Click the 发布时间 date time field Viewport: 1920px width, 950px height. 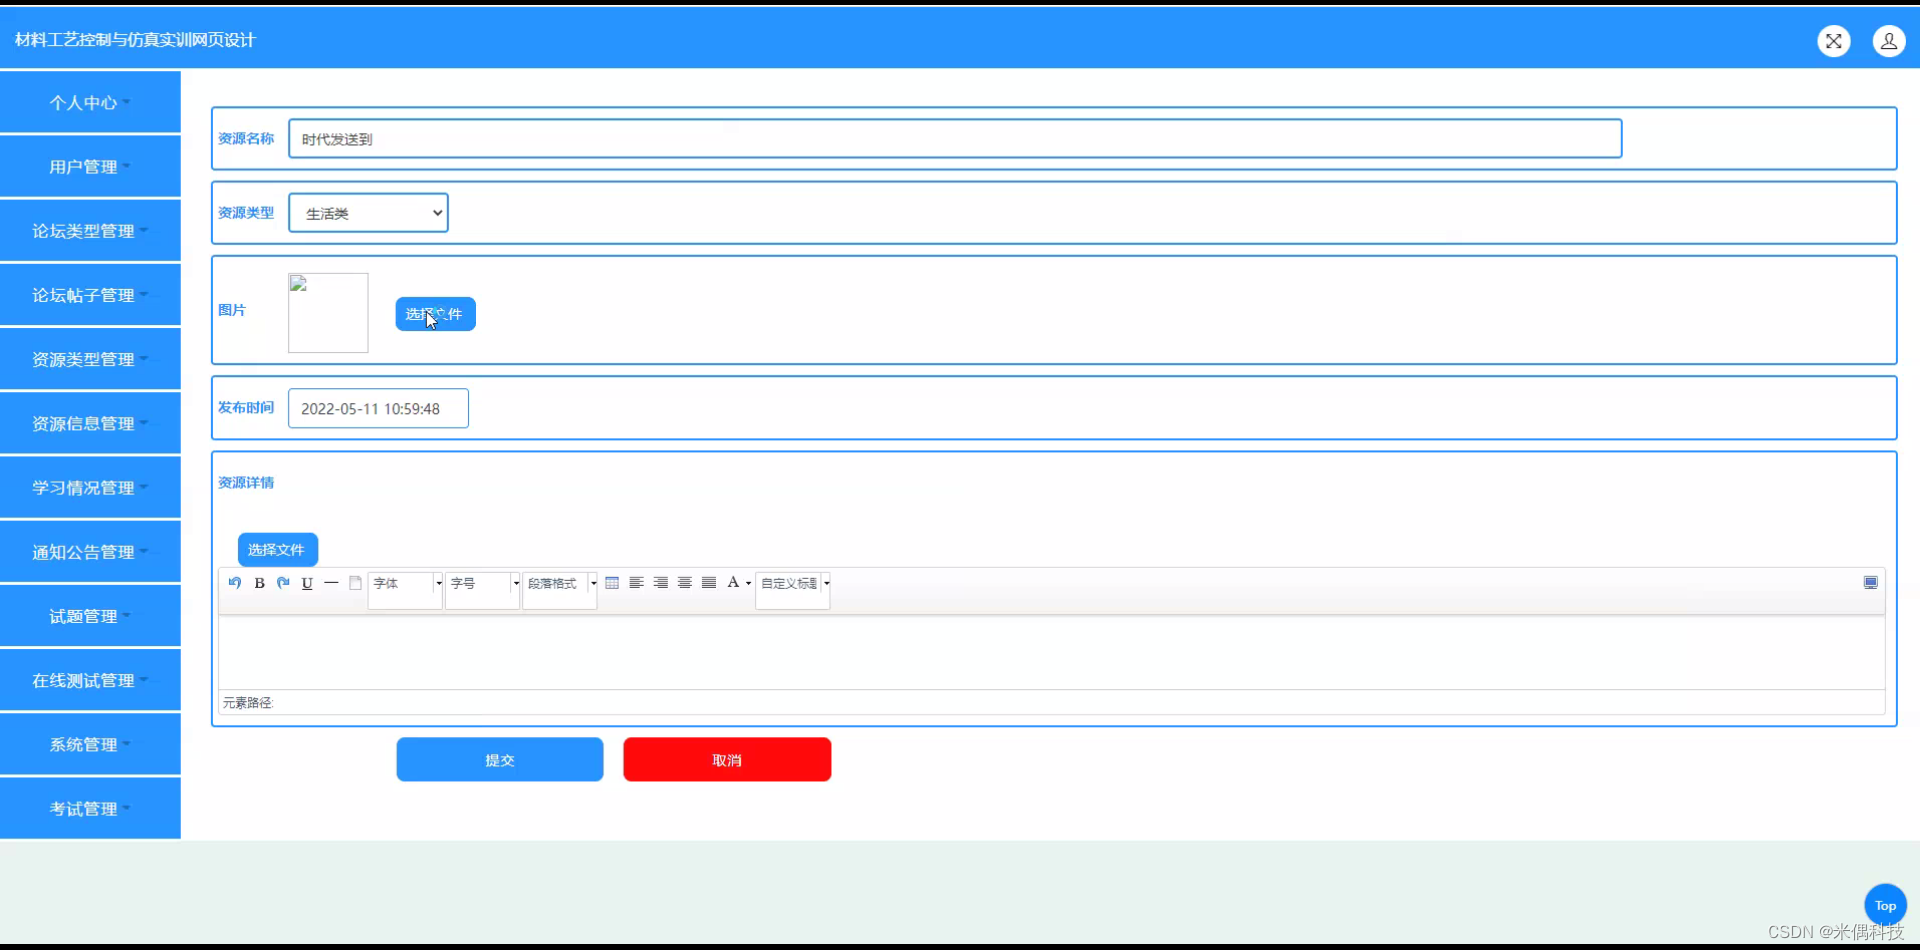378,408
